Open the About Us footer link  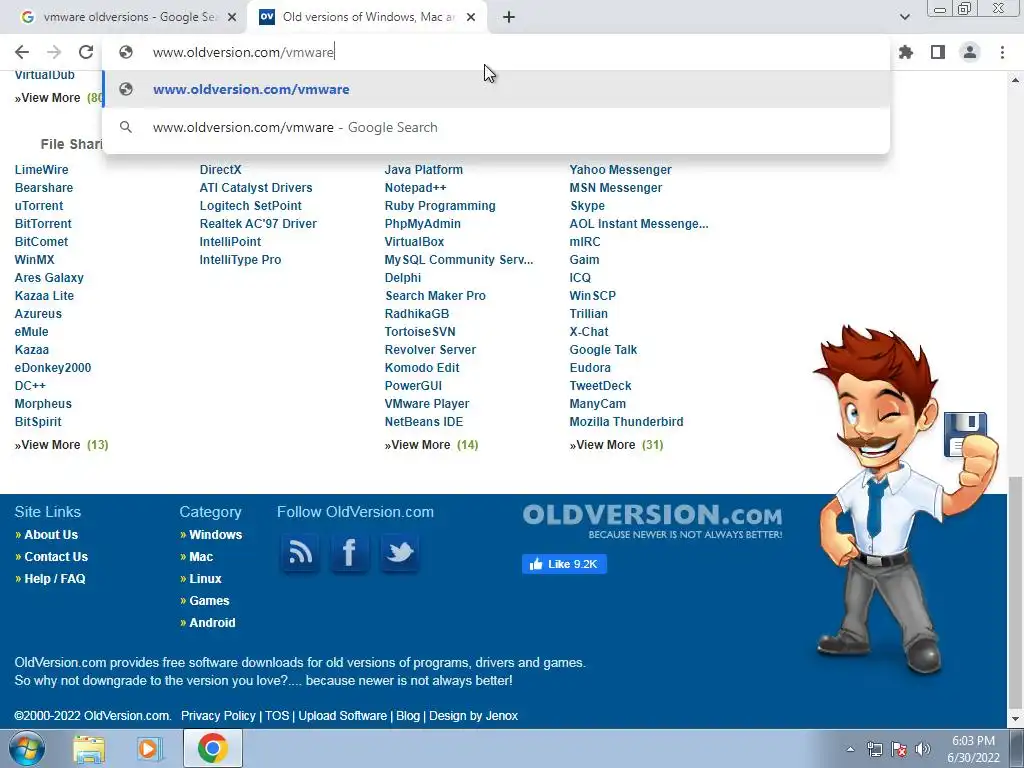pyautogui.click(x=51, y=535)
